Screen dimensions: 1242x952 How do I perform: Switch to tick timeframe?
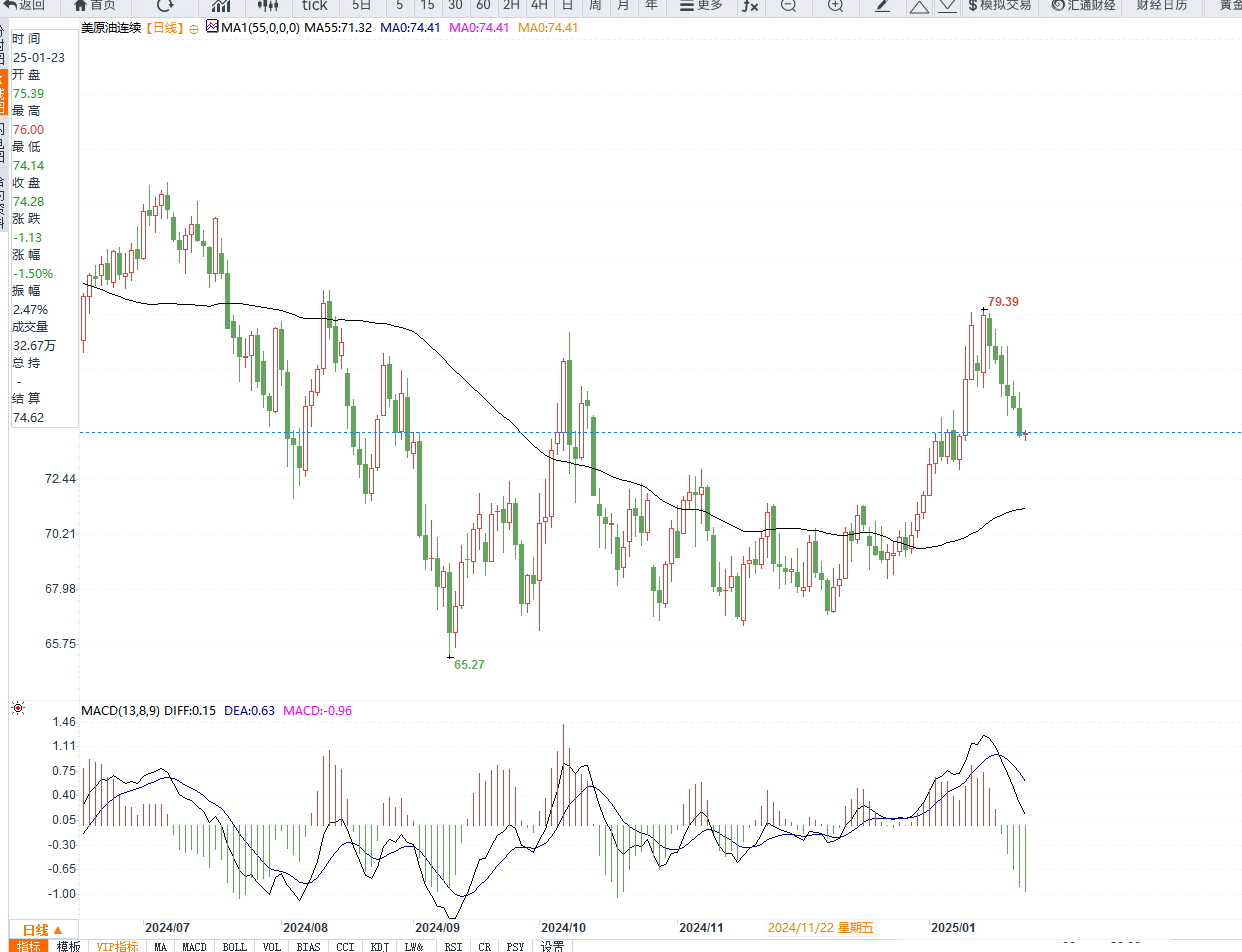tap(315, 5)
